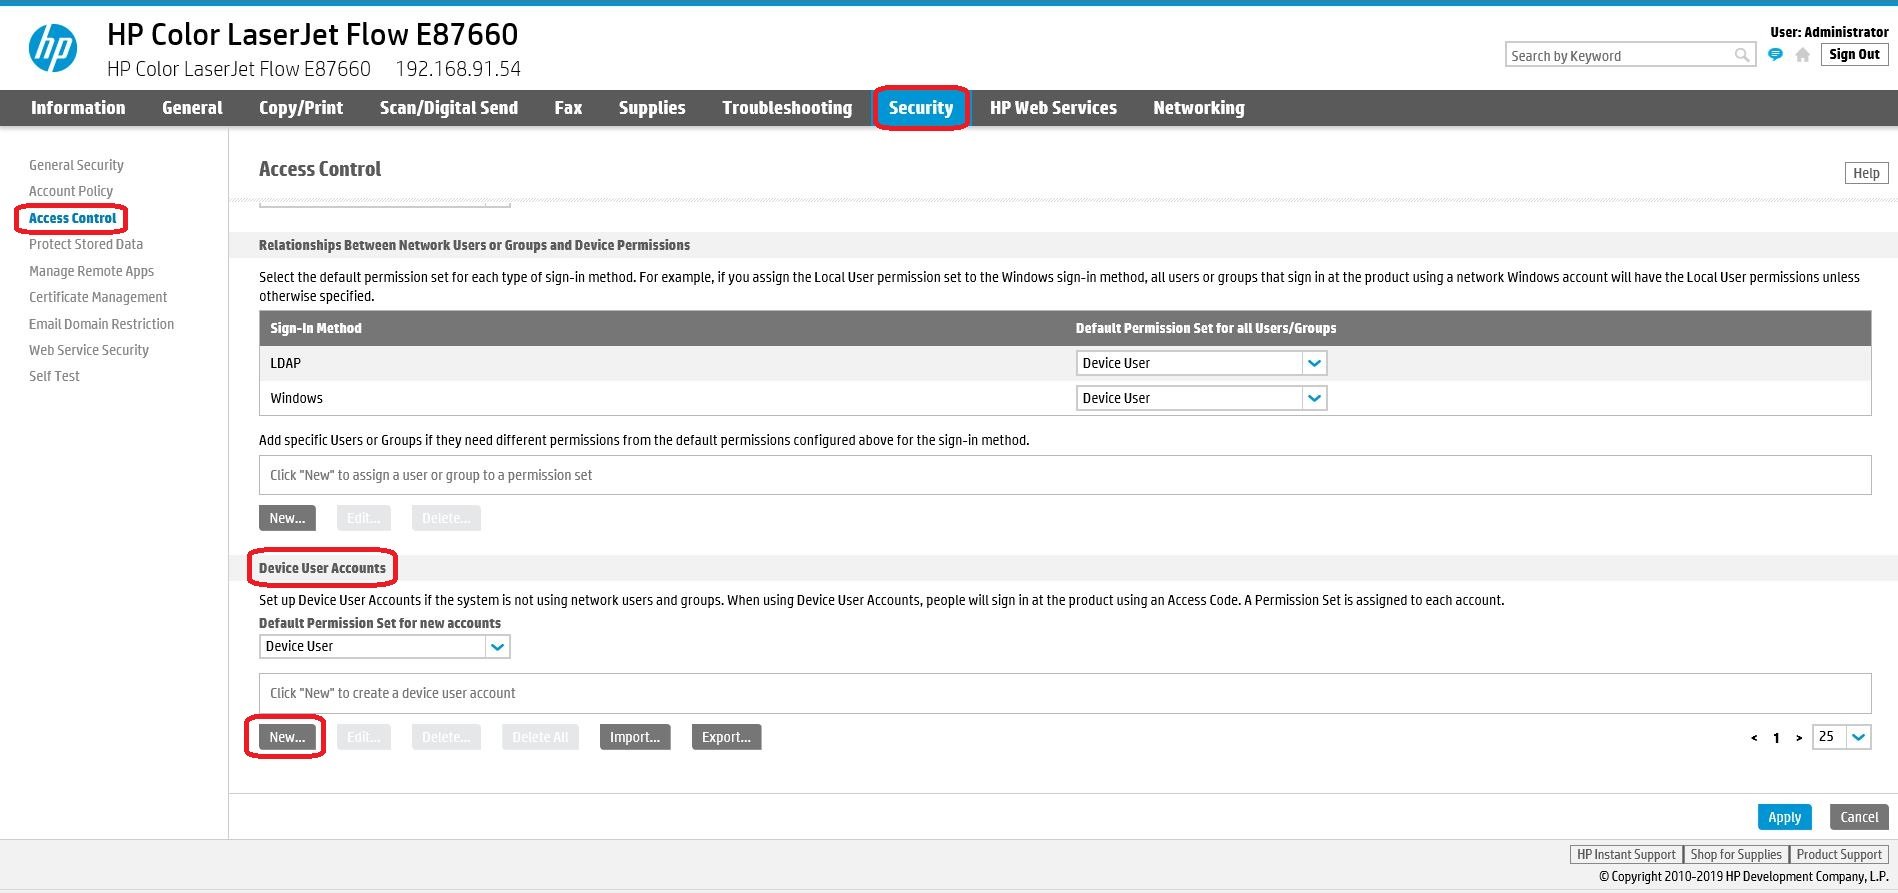Click New under Device User Accounts
This screenshot has height=893, width=1898.
tap(287, 737)
